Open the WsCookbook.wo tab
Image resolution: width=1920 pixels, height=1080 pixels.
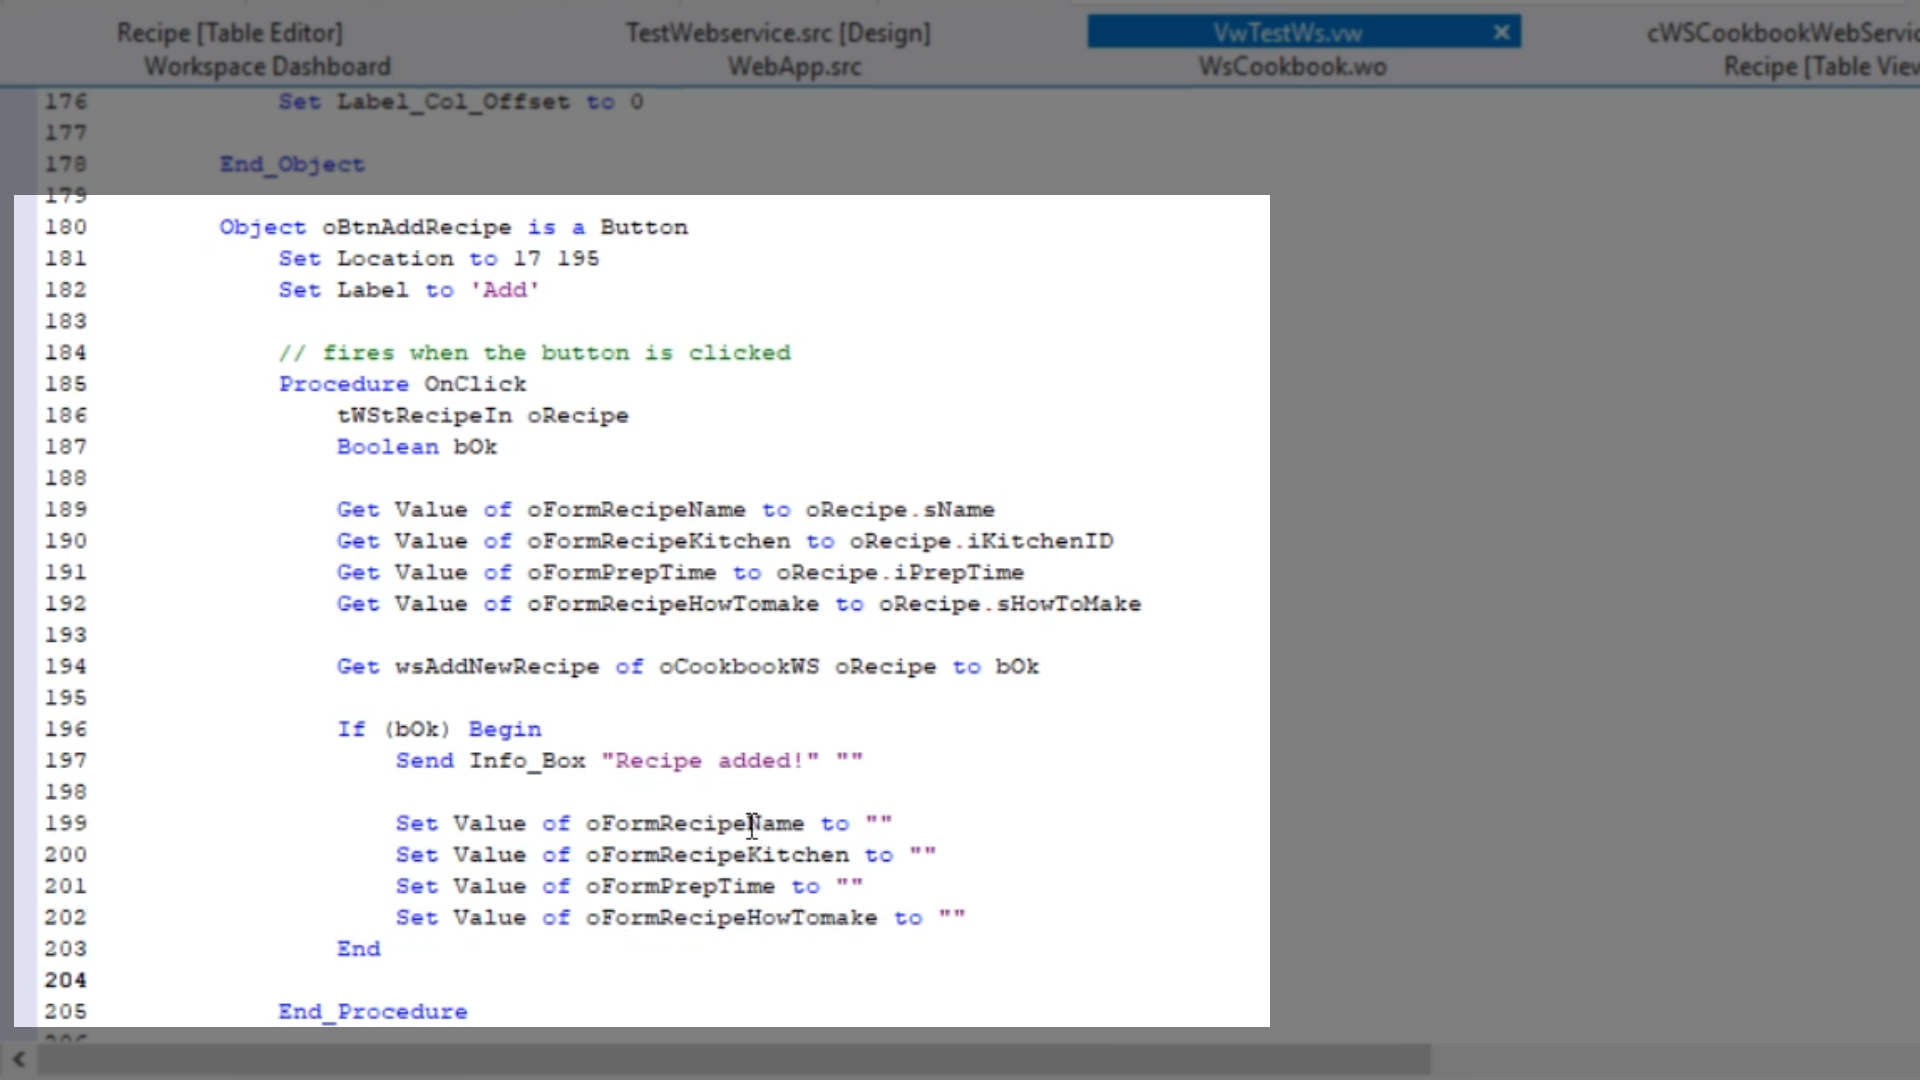point(1292,67)
